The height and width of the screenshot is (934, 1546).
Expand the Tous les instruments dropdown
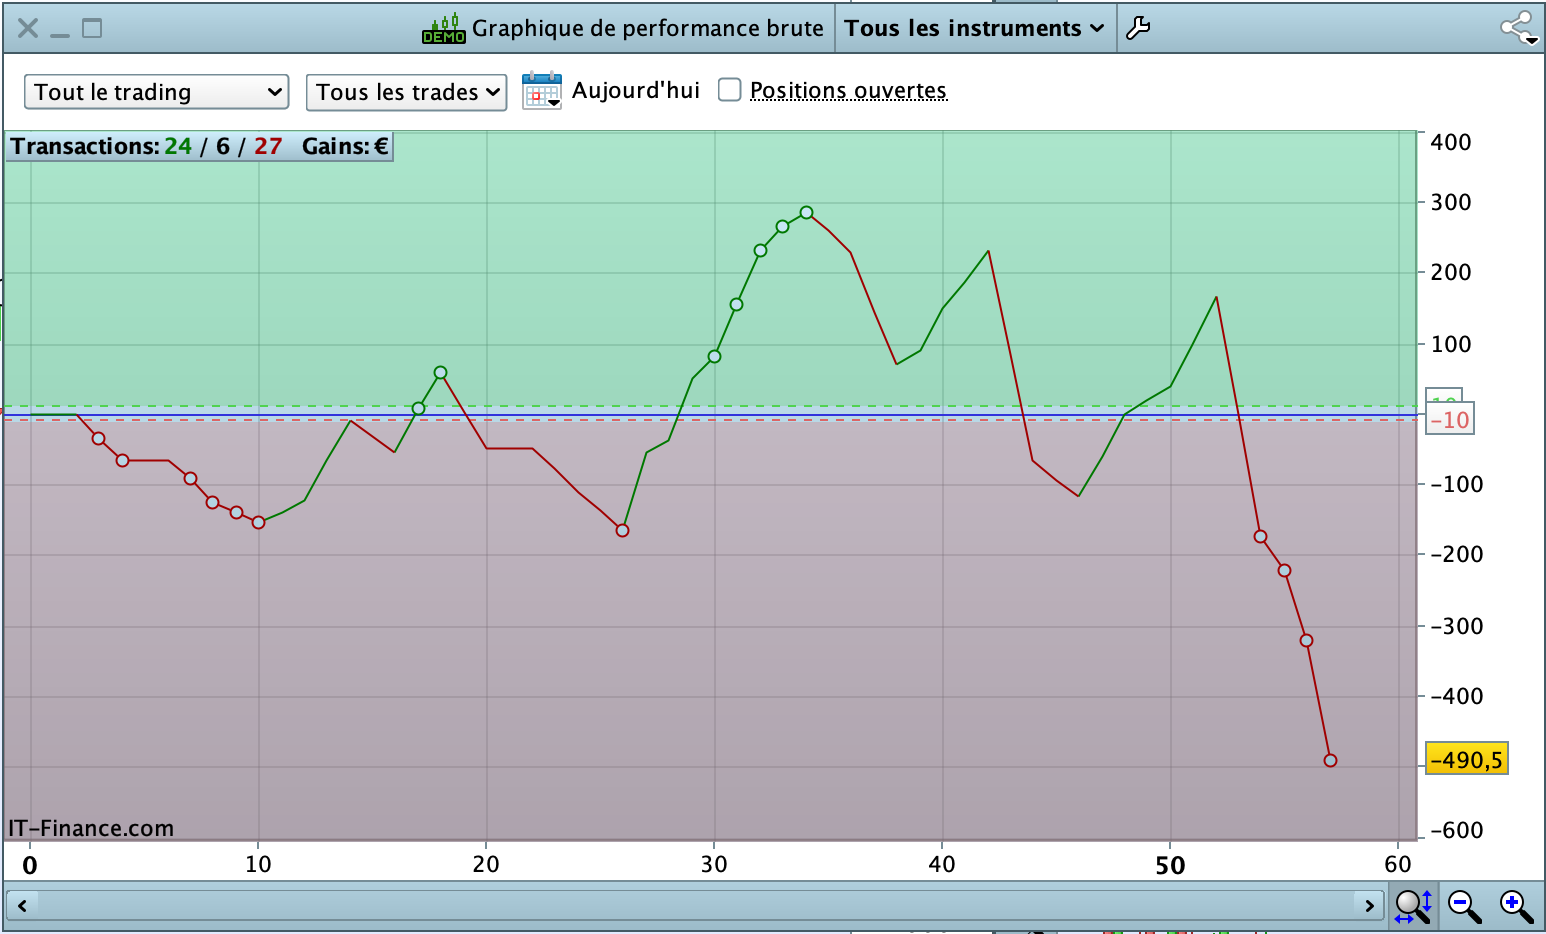point(975,28)
